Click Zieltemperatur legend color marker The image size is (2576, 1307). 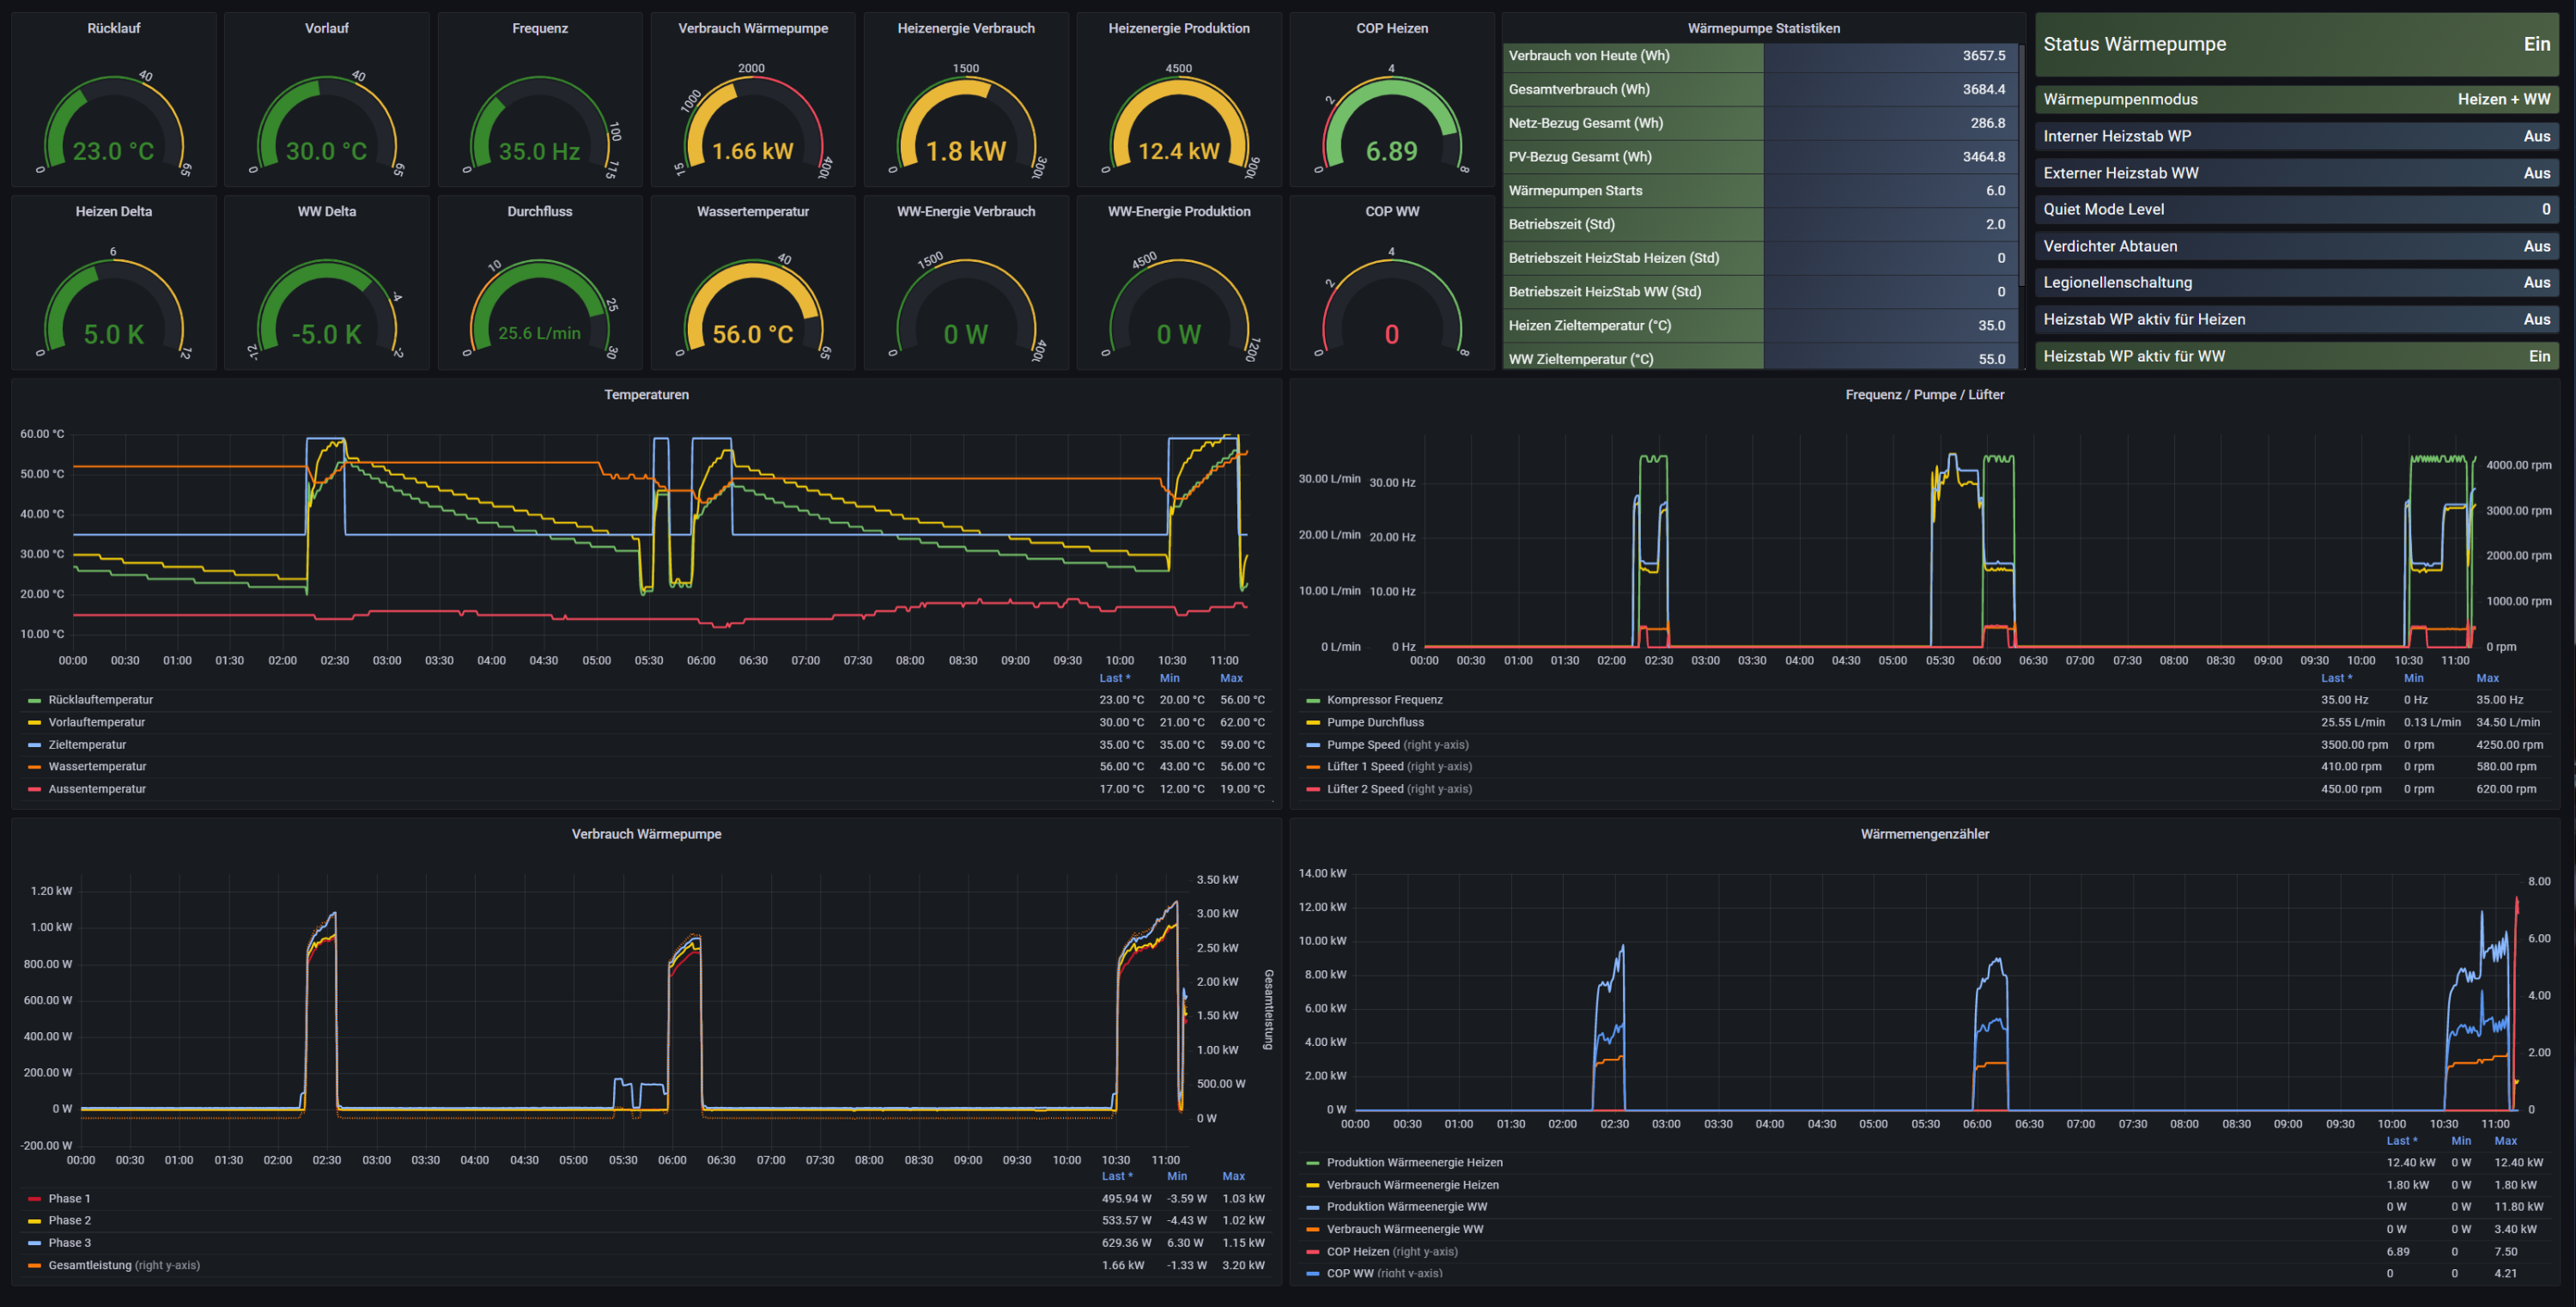34,745
